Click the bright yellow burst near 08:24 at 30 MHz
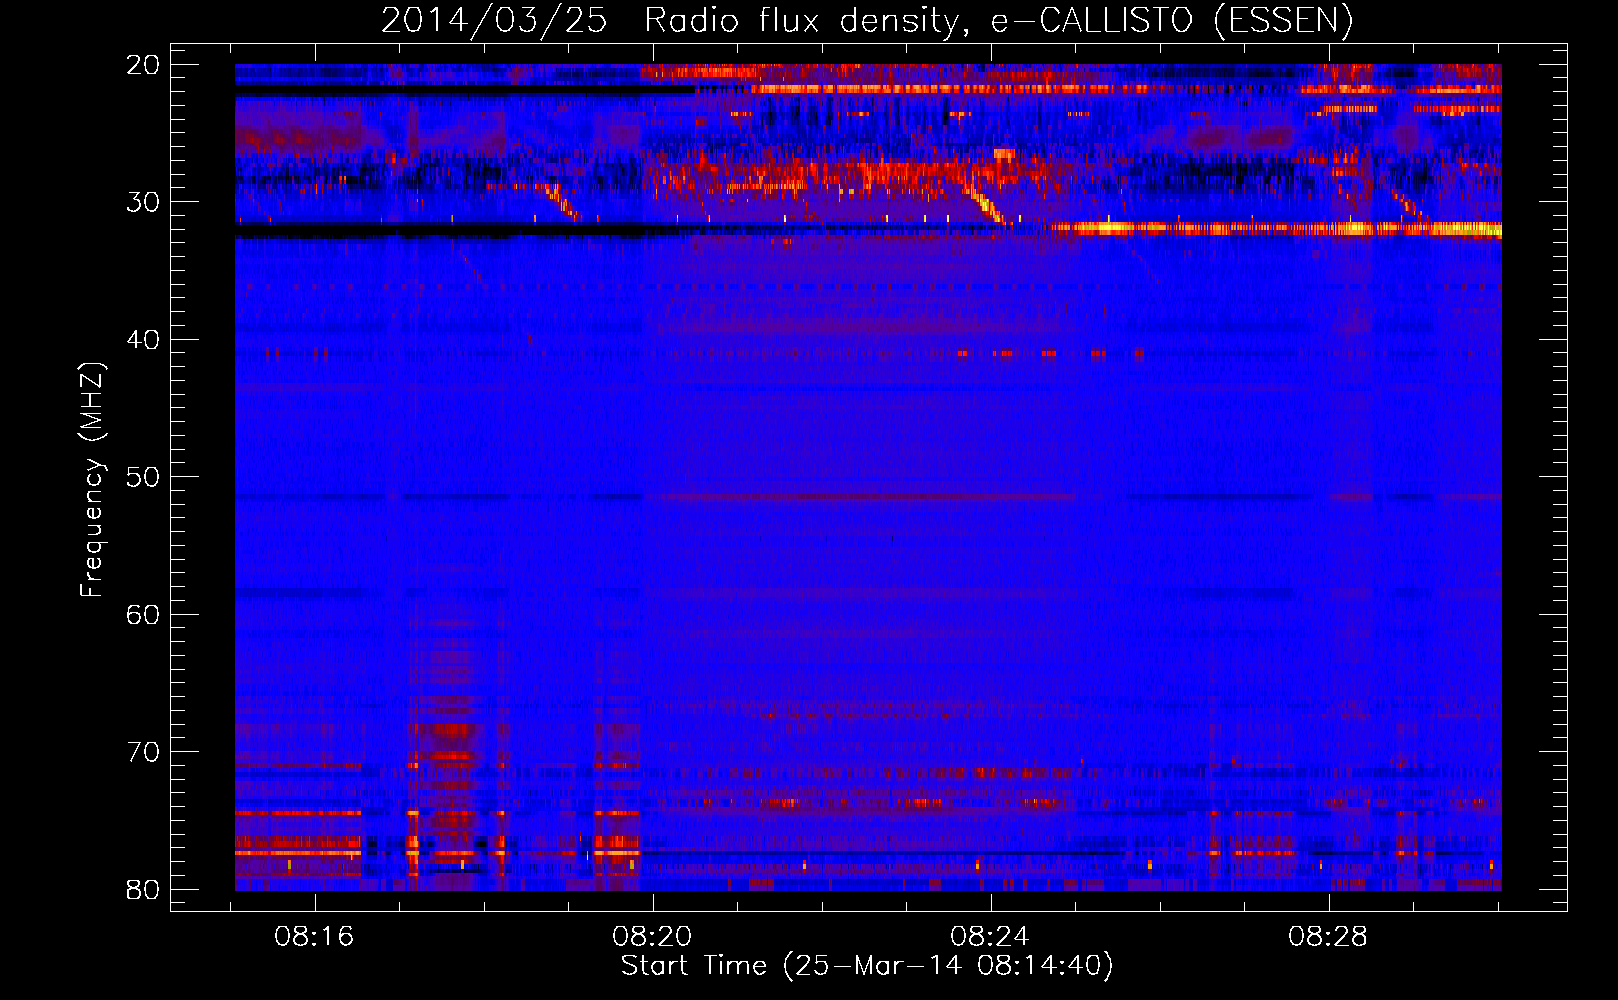1618x1000 pixels. click(988, 204)
